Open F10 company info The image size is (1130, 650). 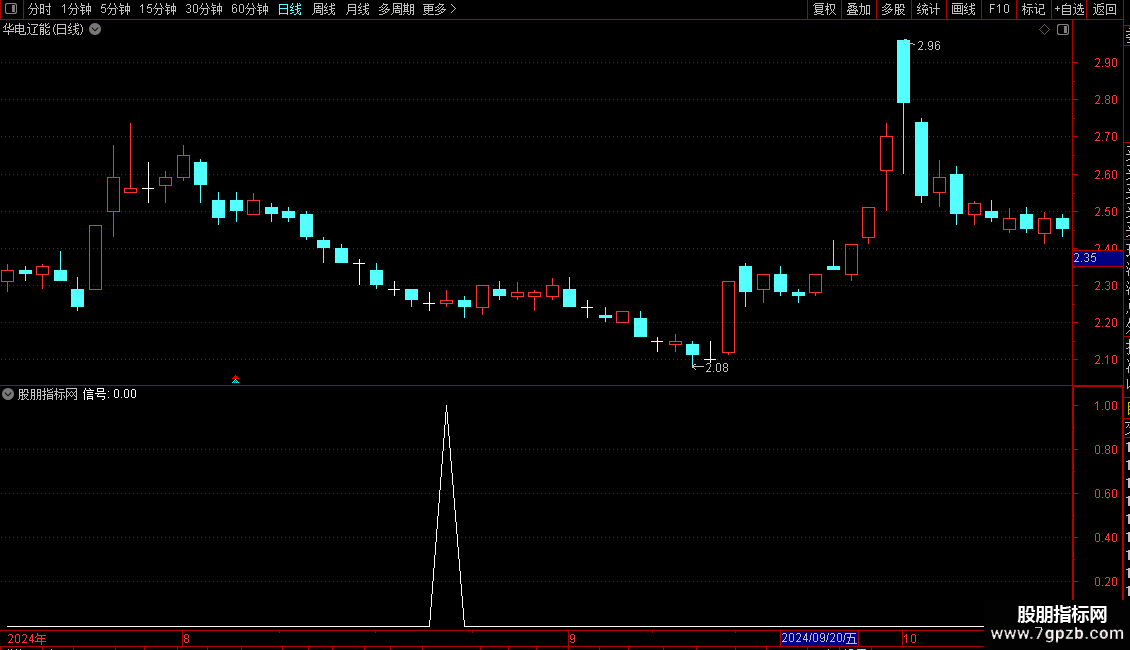tap(999, 9)
